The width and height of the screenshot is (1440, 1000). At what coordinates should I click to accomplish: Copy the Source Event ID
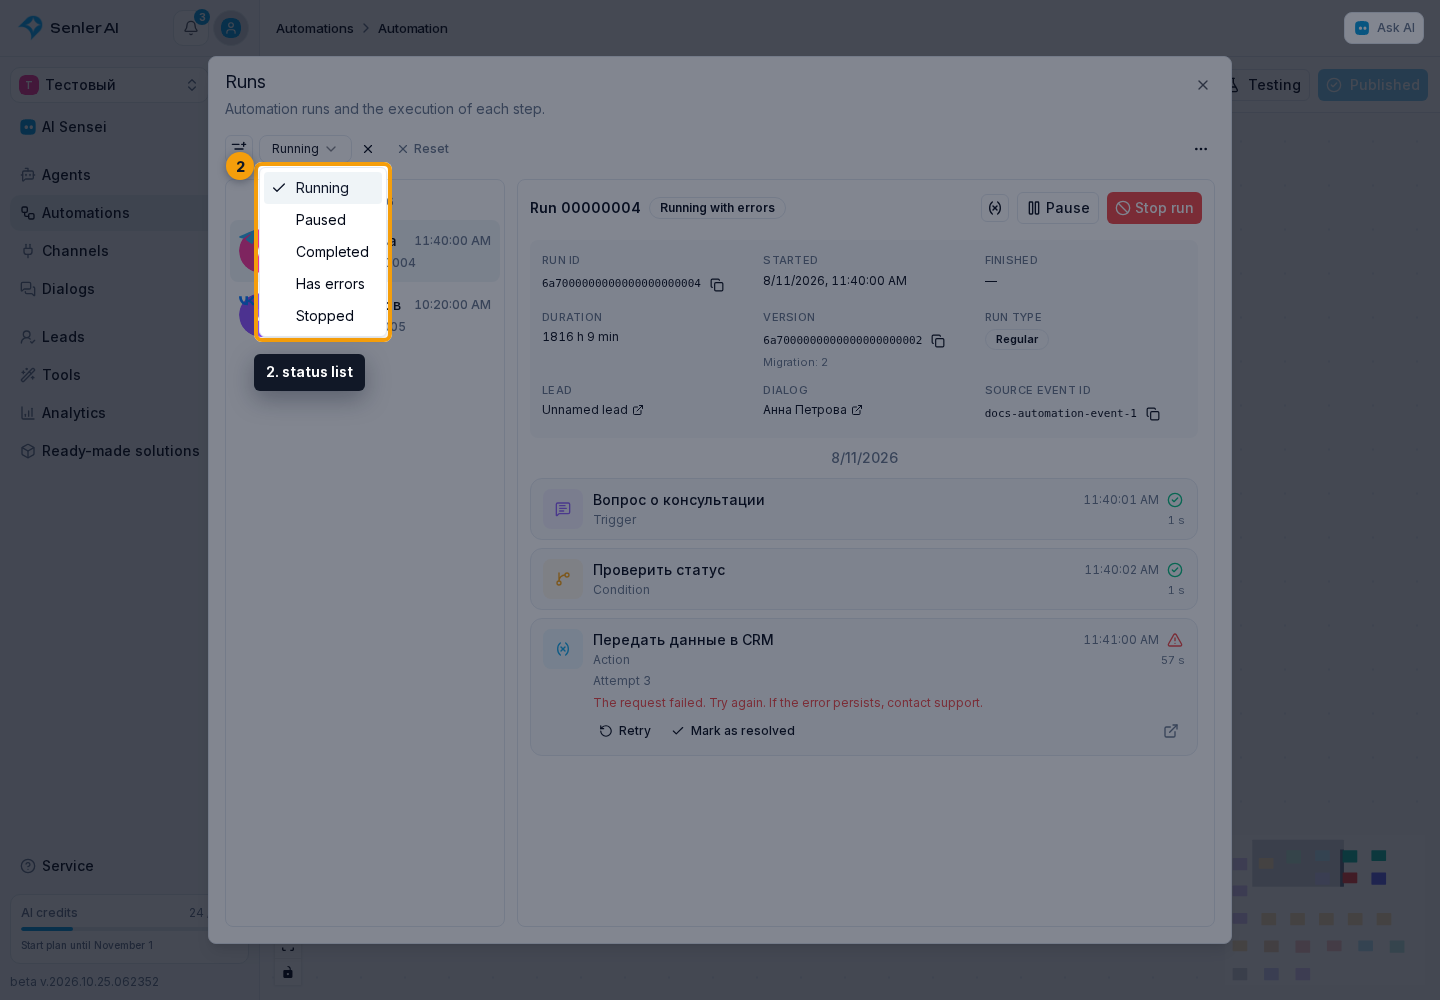click(1153, 414)
